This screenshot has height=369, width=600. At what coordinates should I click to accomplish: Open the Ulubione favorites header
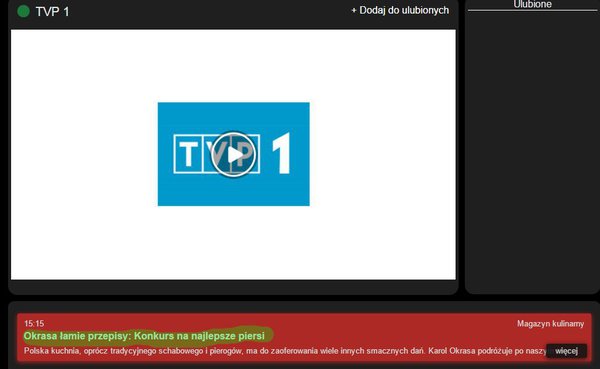click(532, 4)
